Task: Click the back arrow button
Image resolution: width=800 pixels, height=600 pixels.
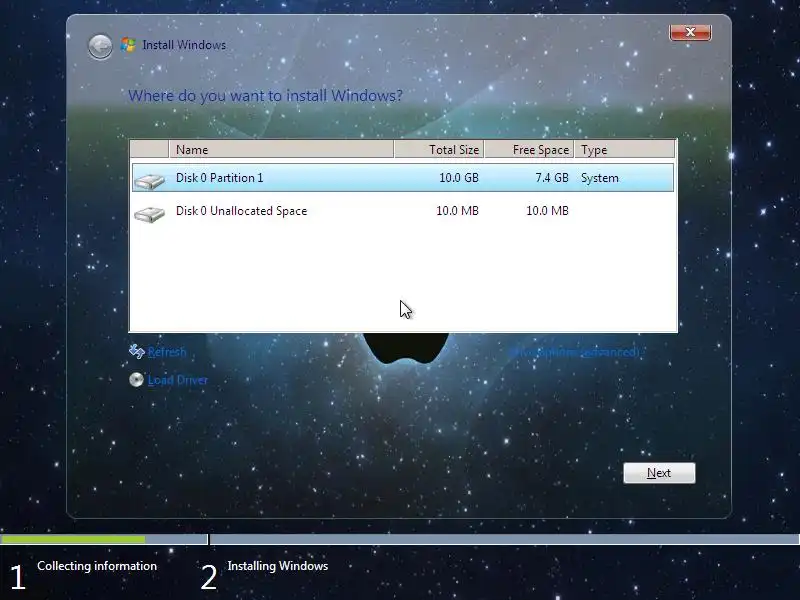Action: [100, 47]
